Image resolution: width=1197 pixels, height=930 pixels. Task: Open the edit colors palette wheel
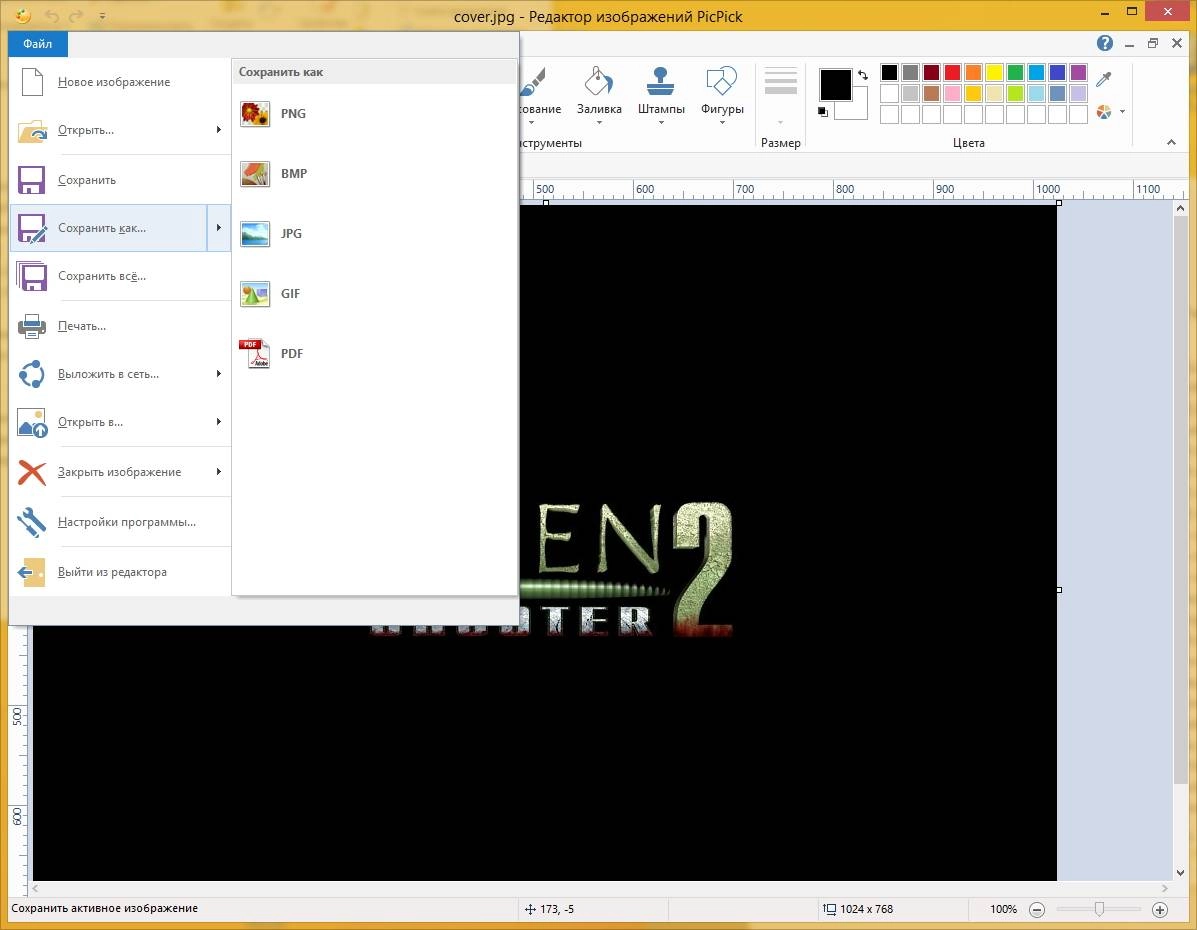[x=1104, y=112]
